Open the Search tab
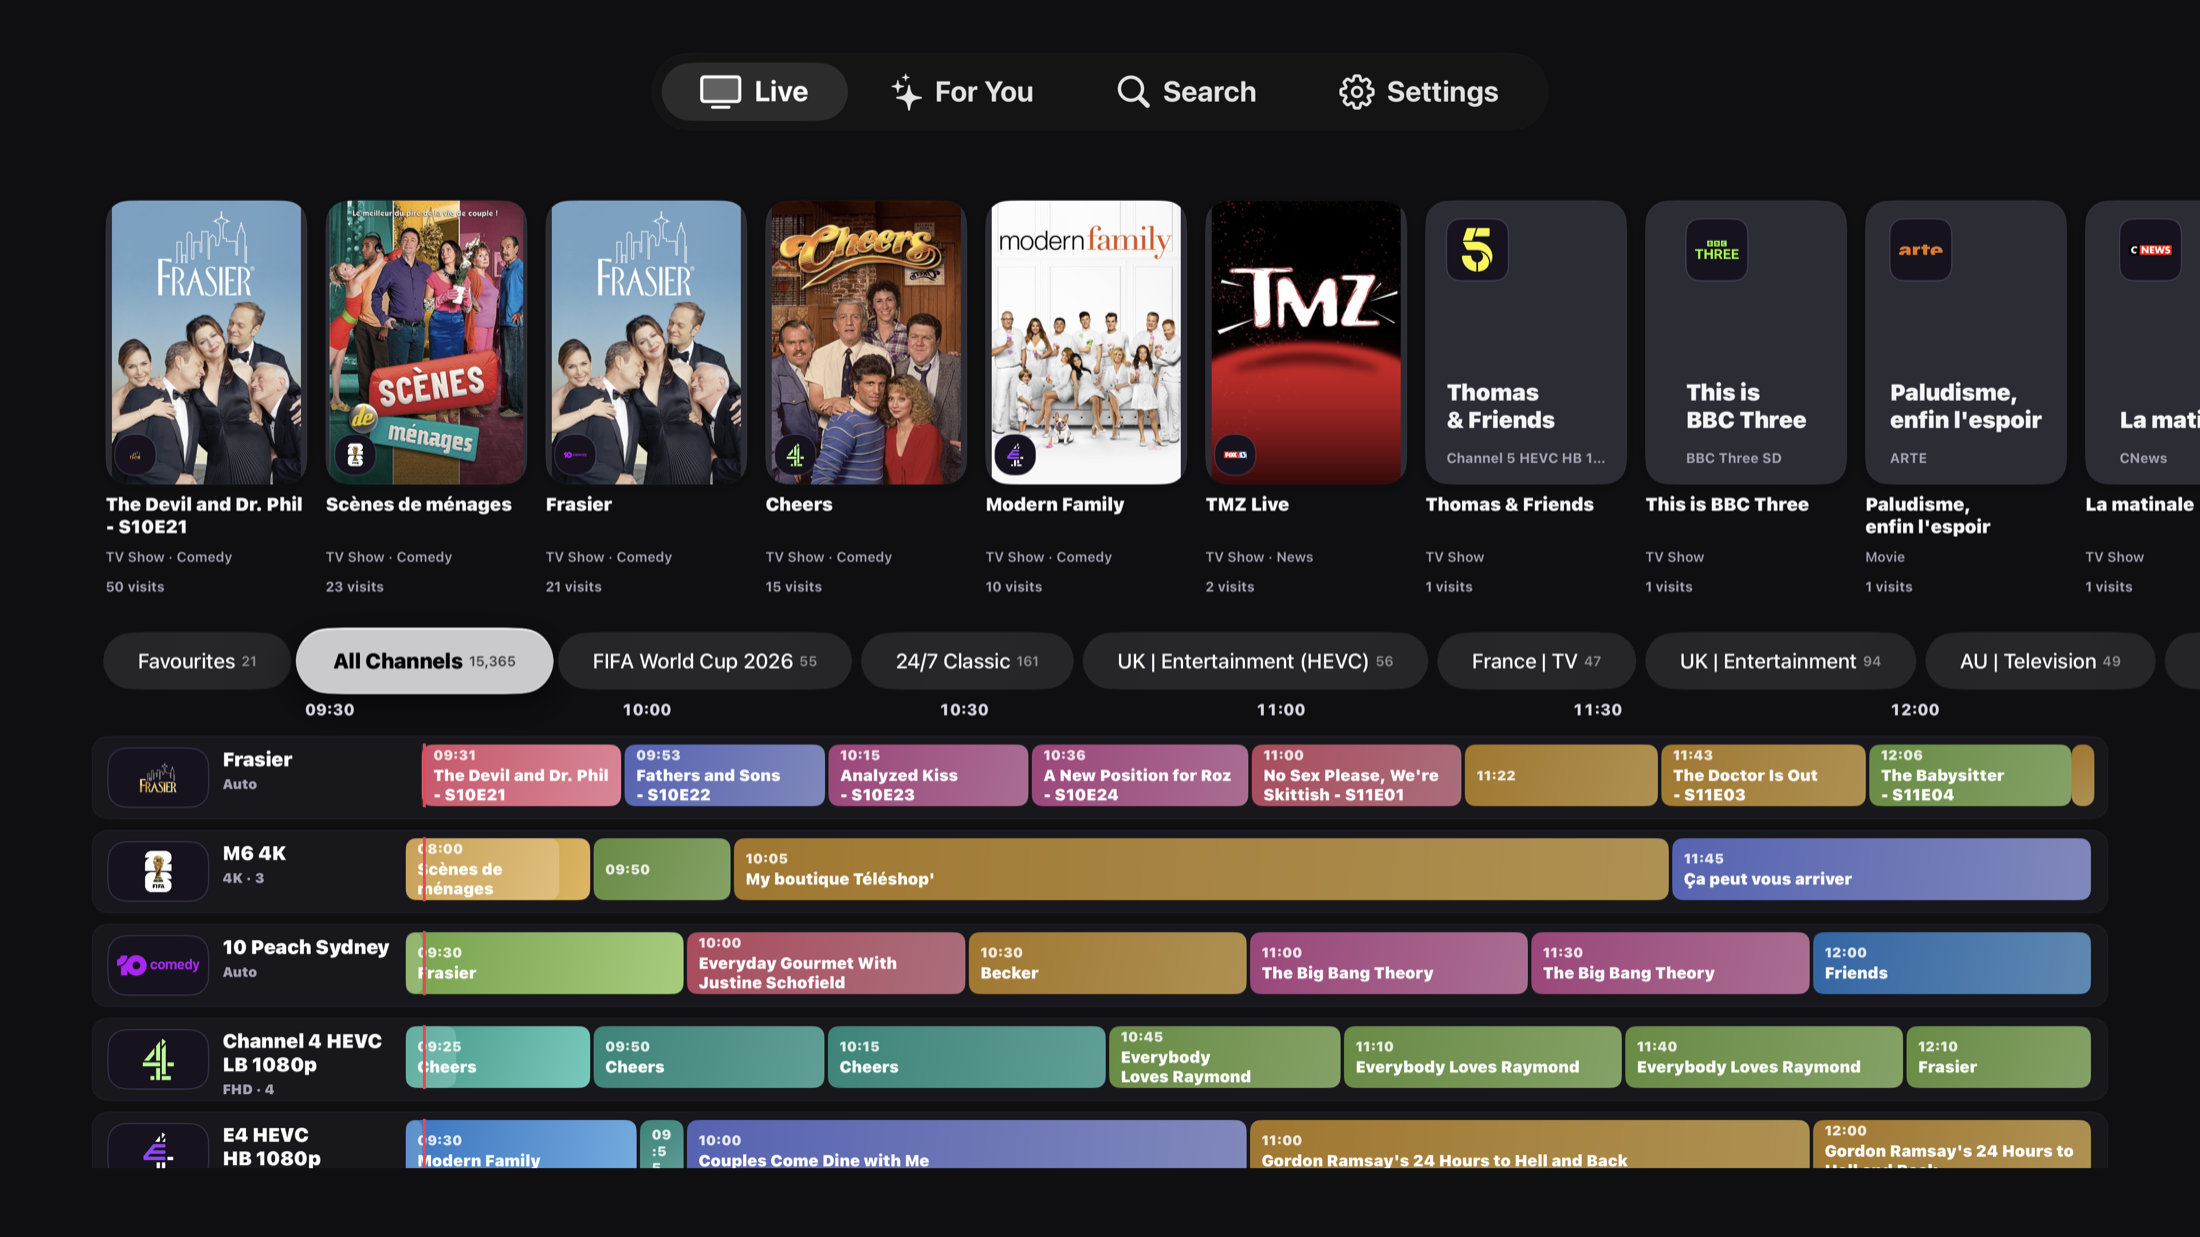This screenshot has width=2200, height=1237. tap(1186, 92)
